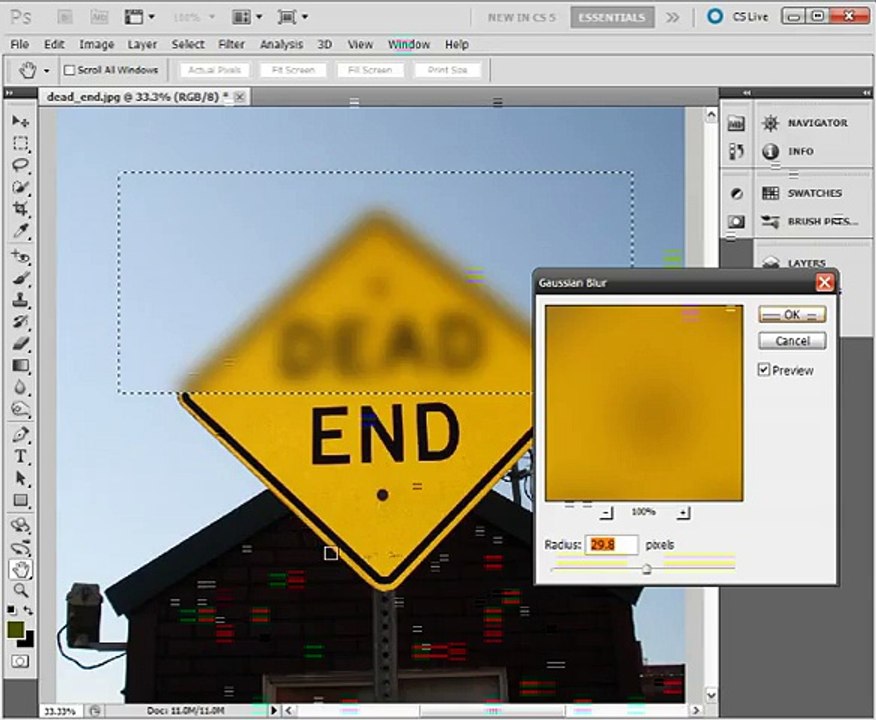Select the Rectangular Marquee tool

point(21,143)
